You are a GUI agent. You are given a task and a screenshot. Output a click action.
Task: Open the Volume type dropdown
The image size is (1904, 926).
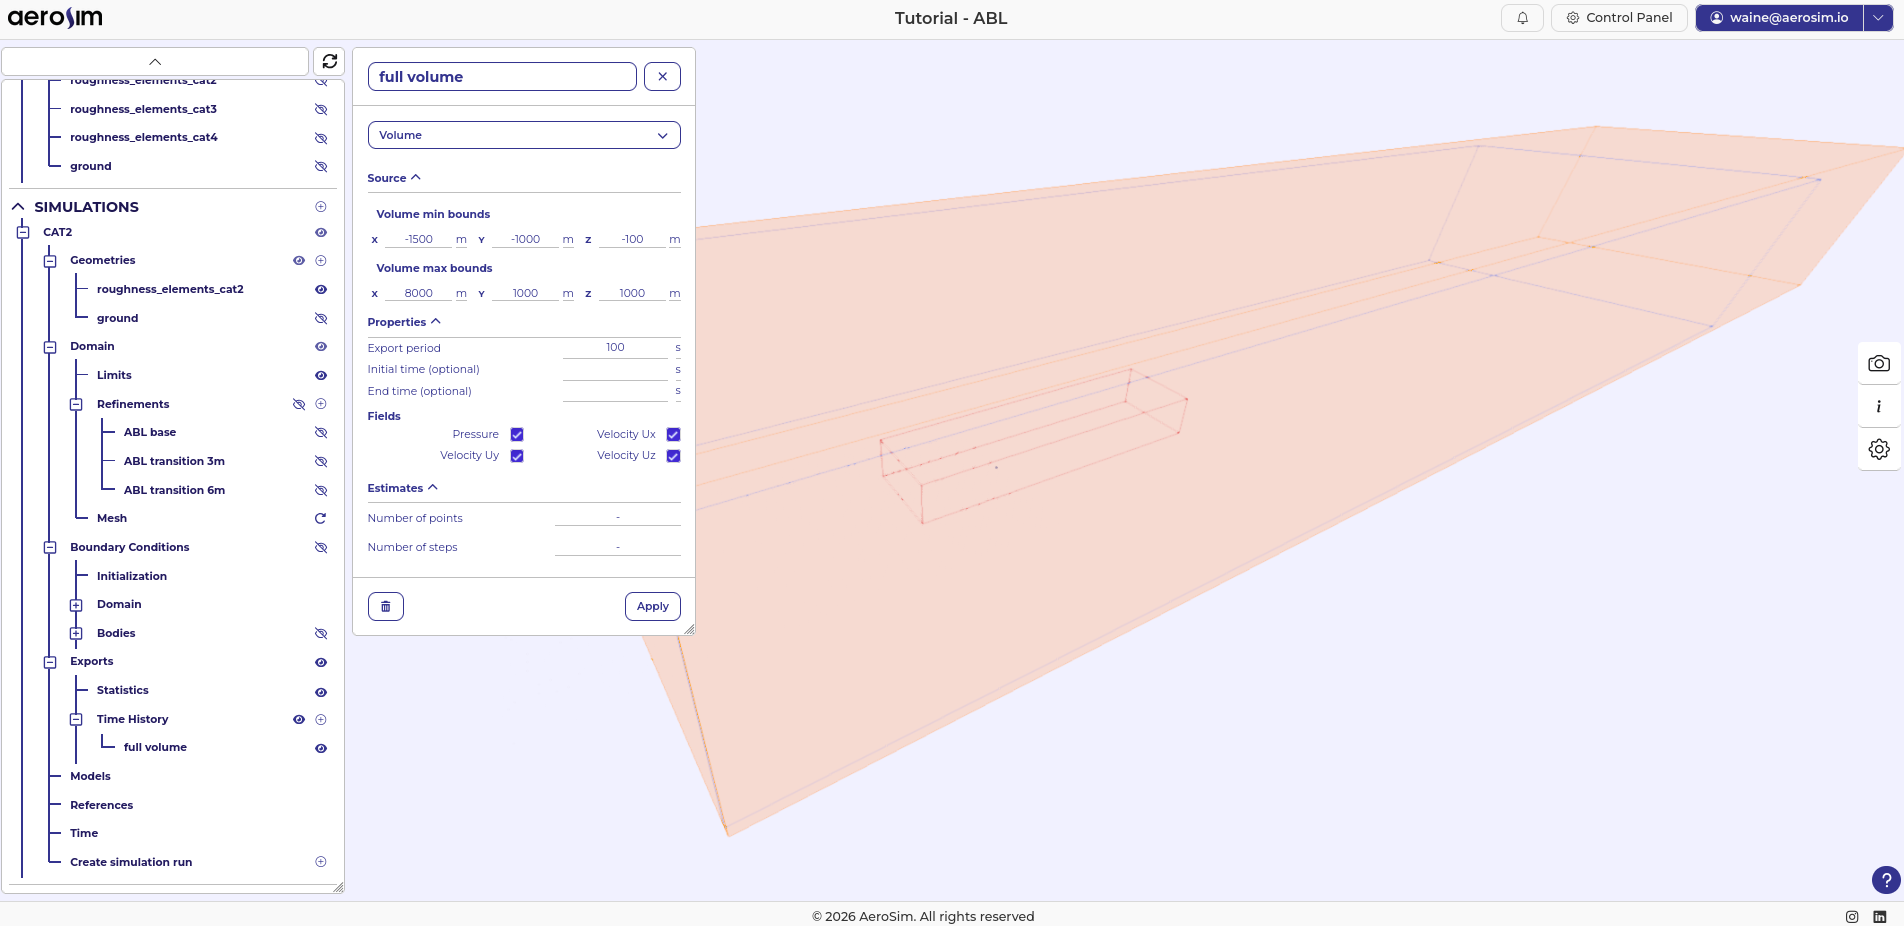[524, 136]
